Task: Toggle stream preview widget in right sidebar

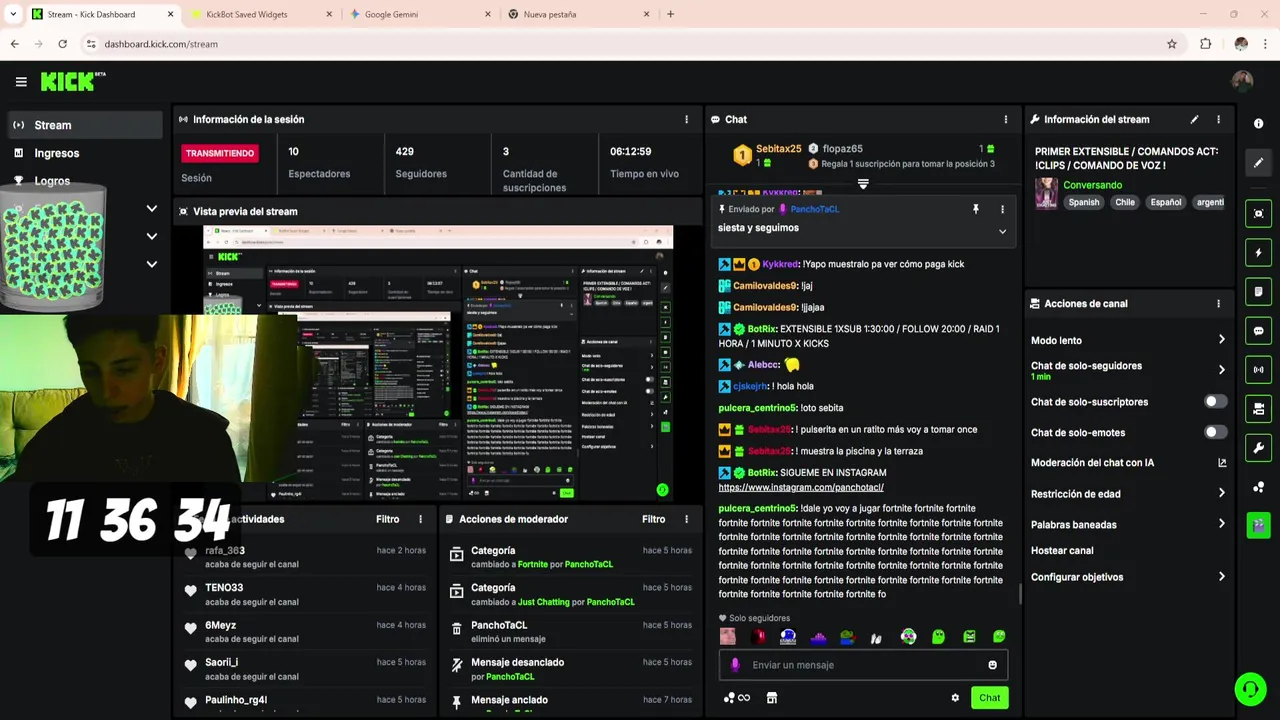Action: click(1258, 213)
